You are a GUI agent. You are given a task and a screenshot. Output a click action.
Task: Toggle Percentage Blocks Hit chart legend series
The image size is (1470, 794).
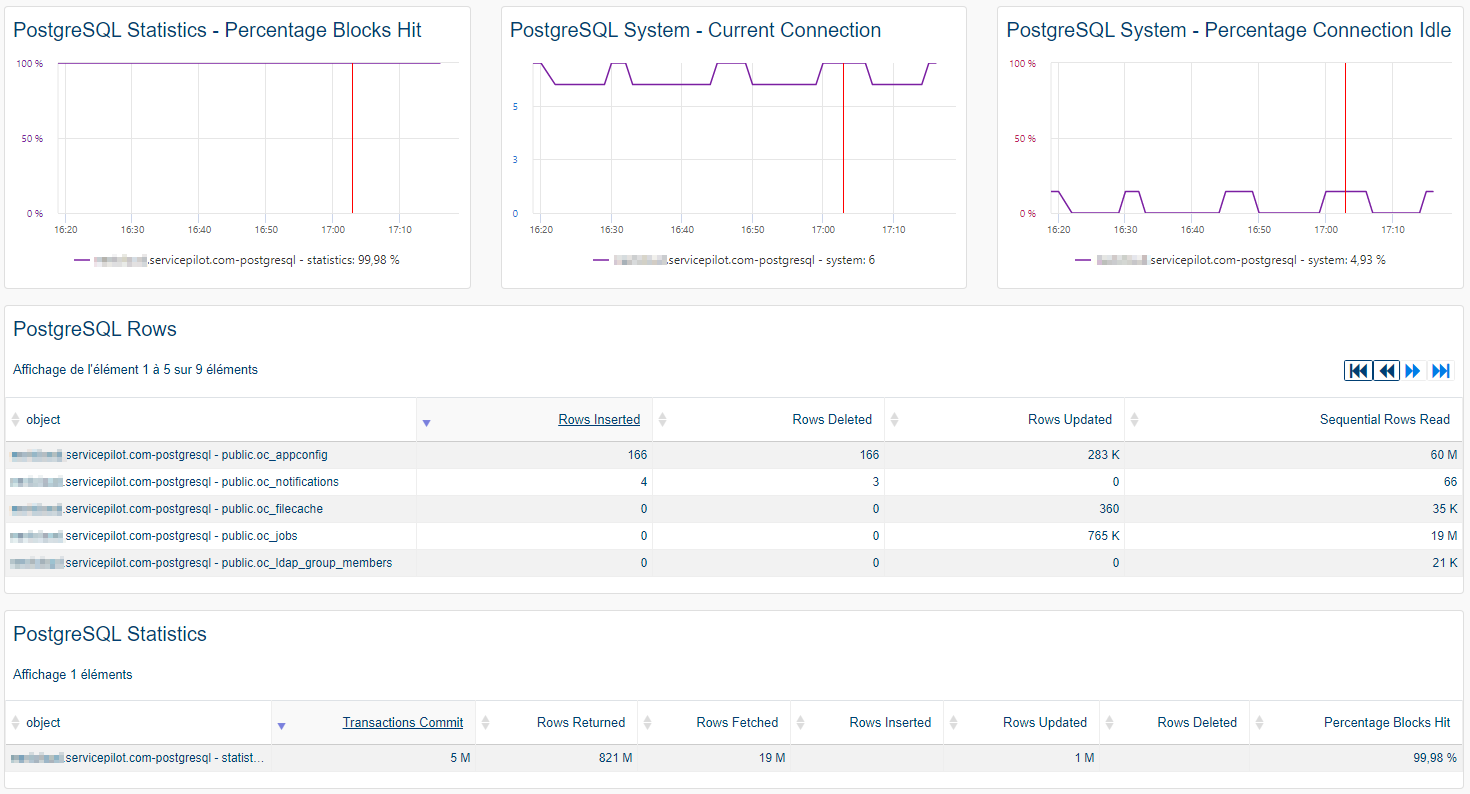point(237,260)
